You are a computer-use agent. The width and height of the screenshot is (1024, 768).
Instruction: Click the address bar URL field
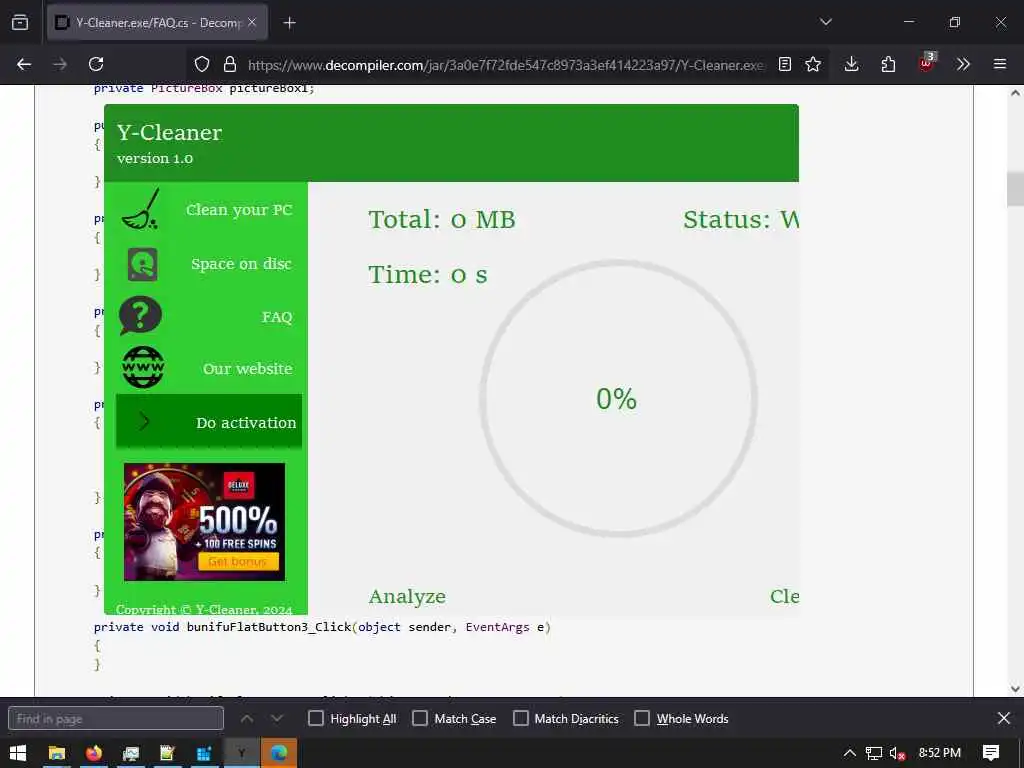(x=506, y=65)
